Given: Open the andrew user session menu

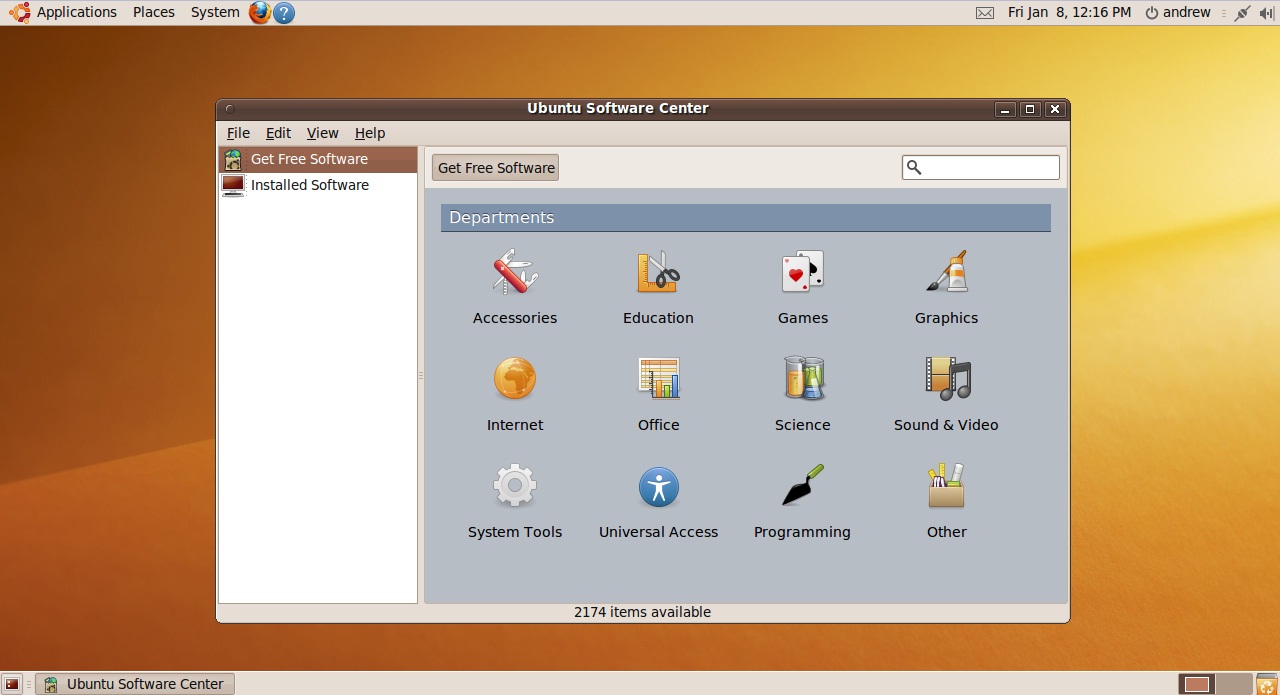Looking at the screenshot, I should (1178, 12).
